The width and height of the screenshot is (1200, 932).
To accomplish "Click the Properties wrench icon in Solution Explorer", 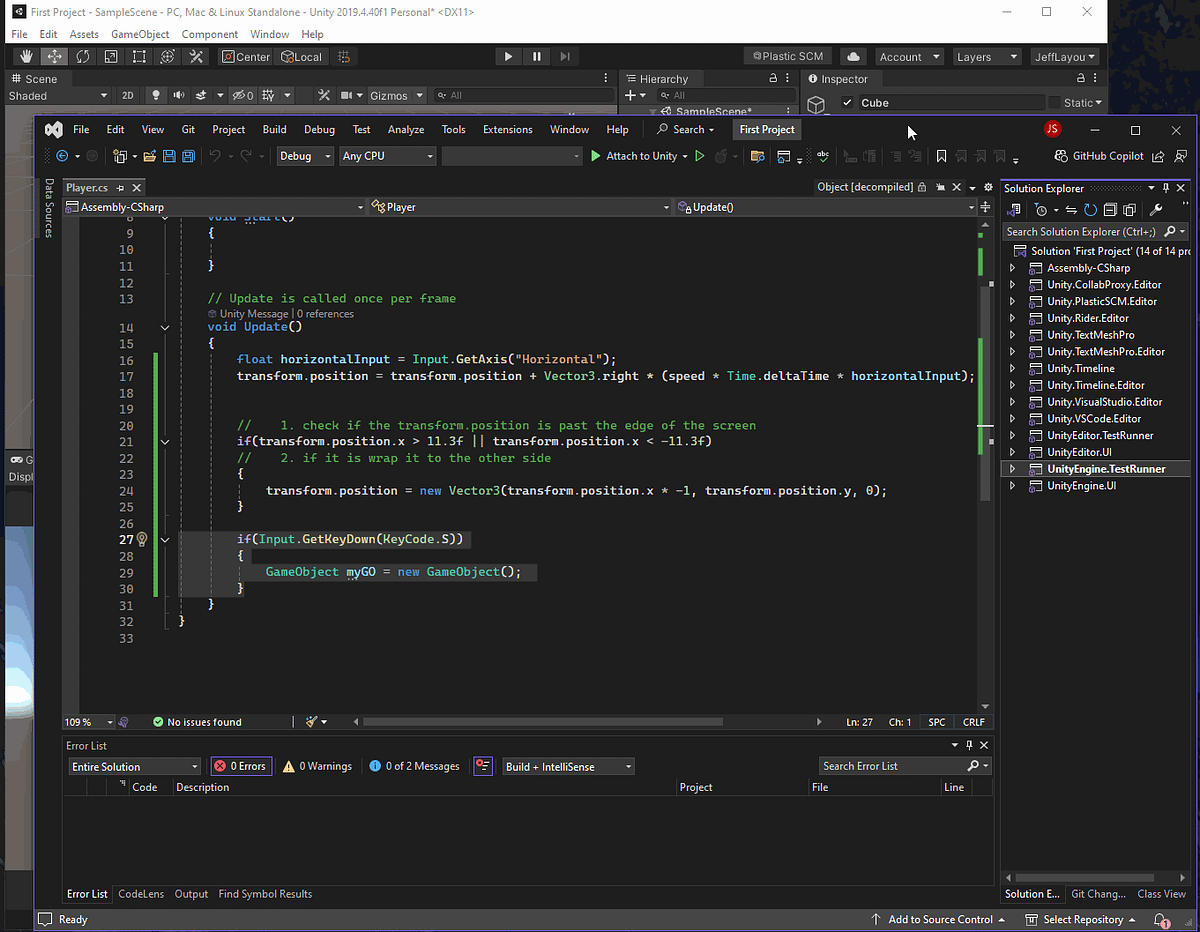I will click(1157, 210).
